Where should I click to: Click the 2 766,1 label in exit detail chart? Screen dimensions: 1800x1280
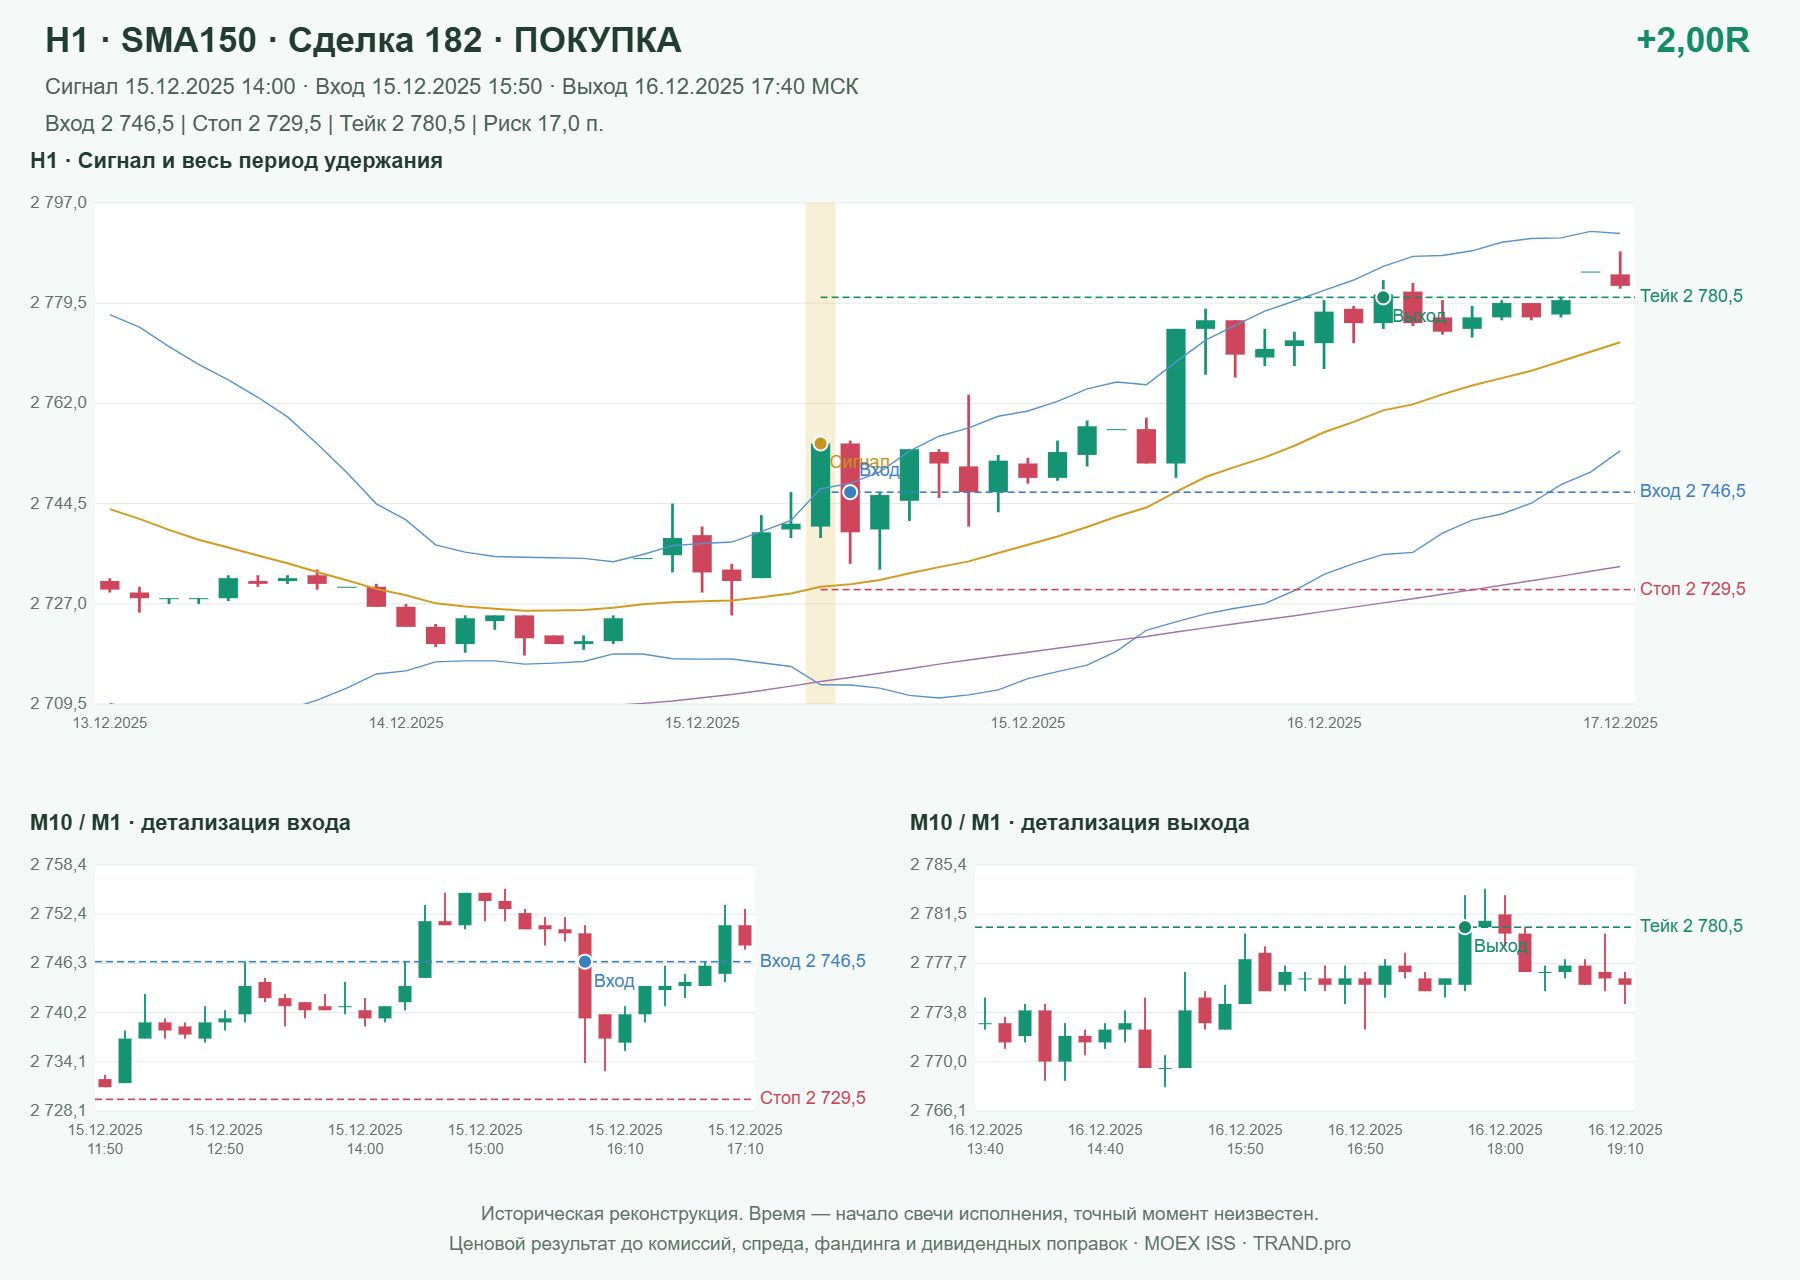(x=938, y=1111)
